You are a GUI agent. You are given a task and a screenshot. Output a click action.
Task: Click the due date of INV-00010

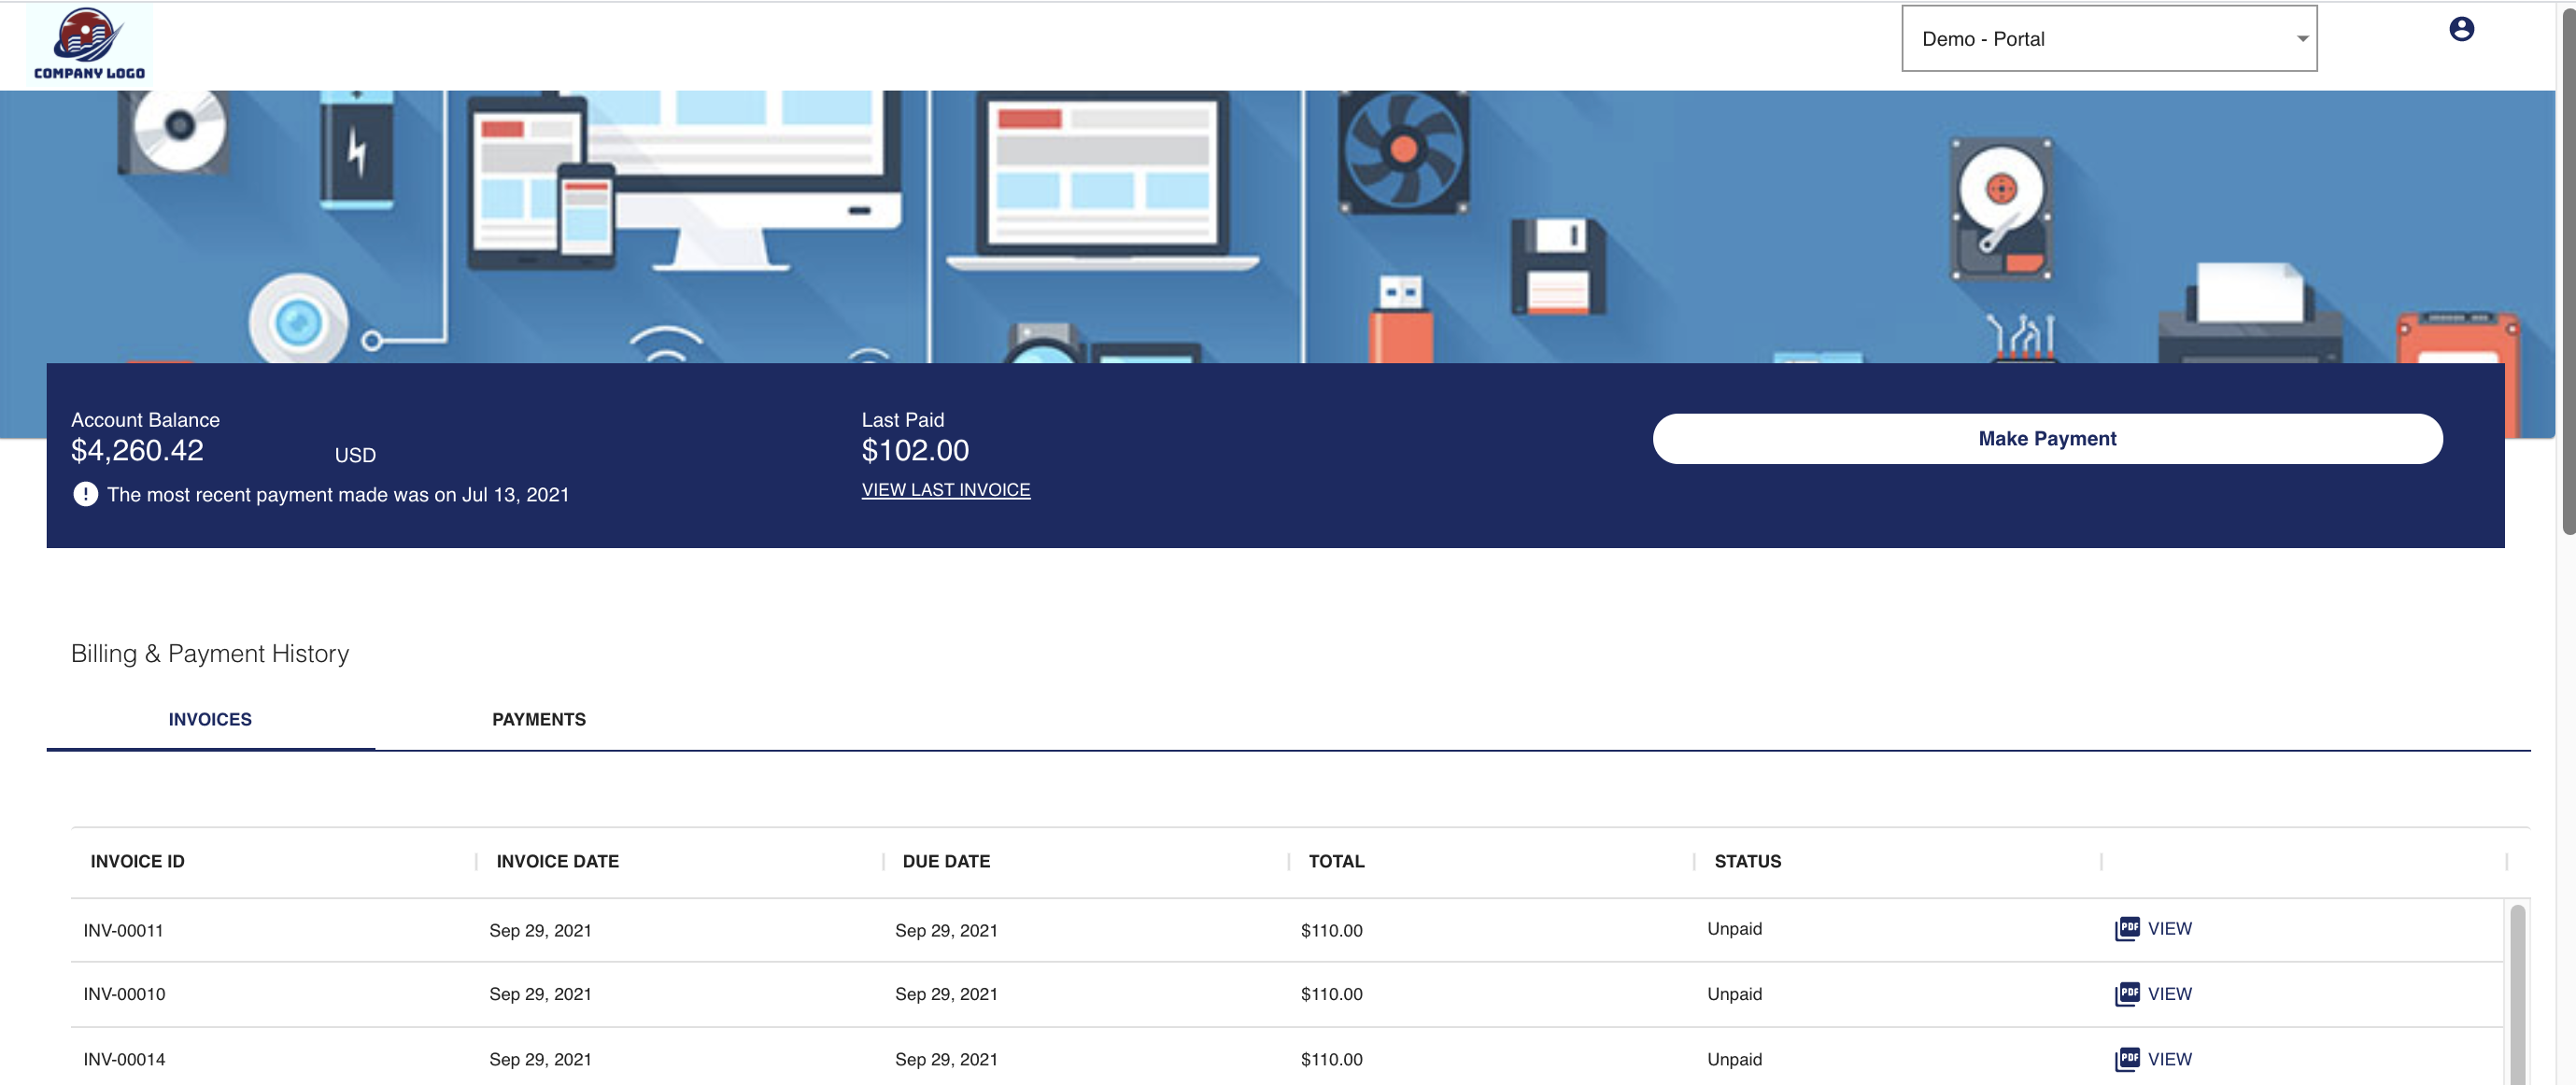(x=946, y=995)
